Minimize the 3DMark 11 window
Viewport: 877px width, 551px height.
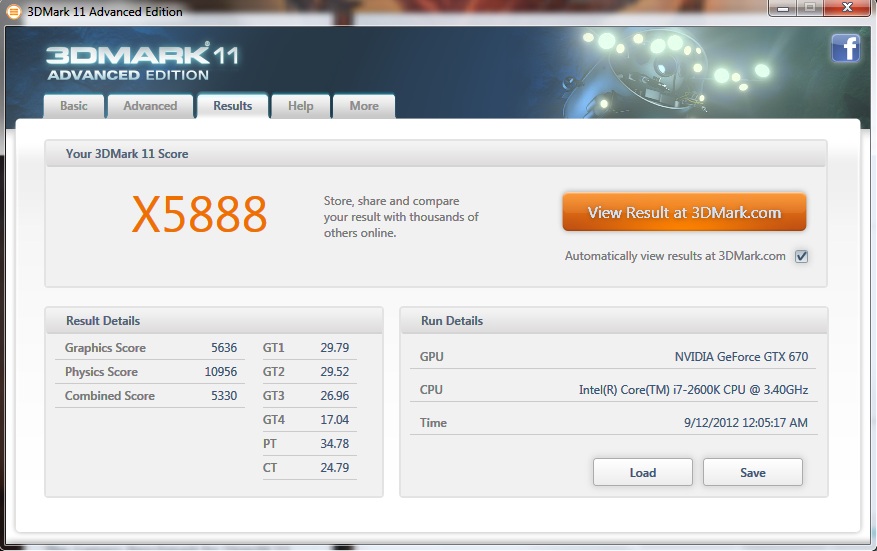point(782,8)
